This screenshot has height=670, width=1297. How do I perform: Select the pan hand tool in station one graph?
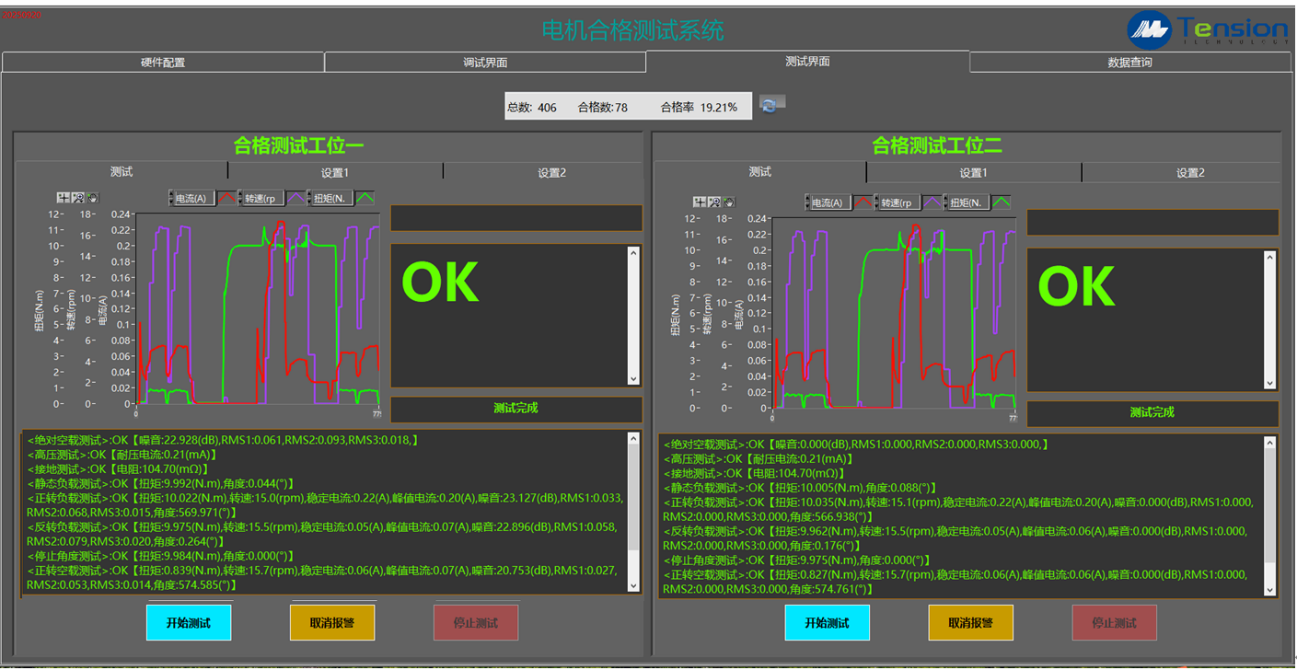tap(92, 198)
